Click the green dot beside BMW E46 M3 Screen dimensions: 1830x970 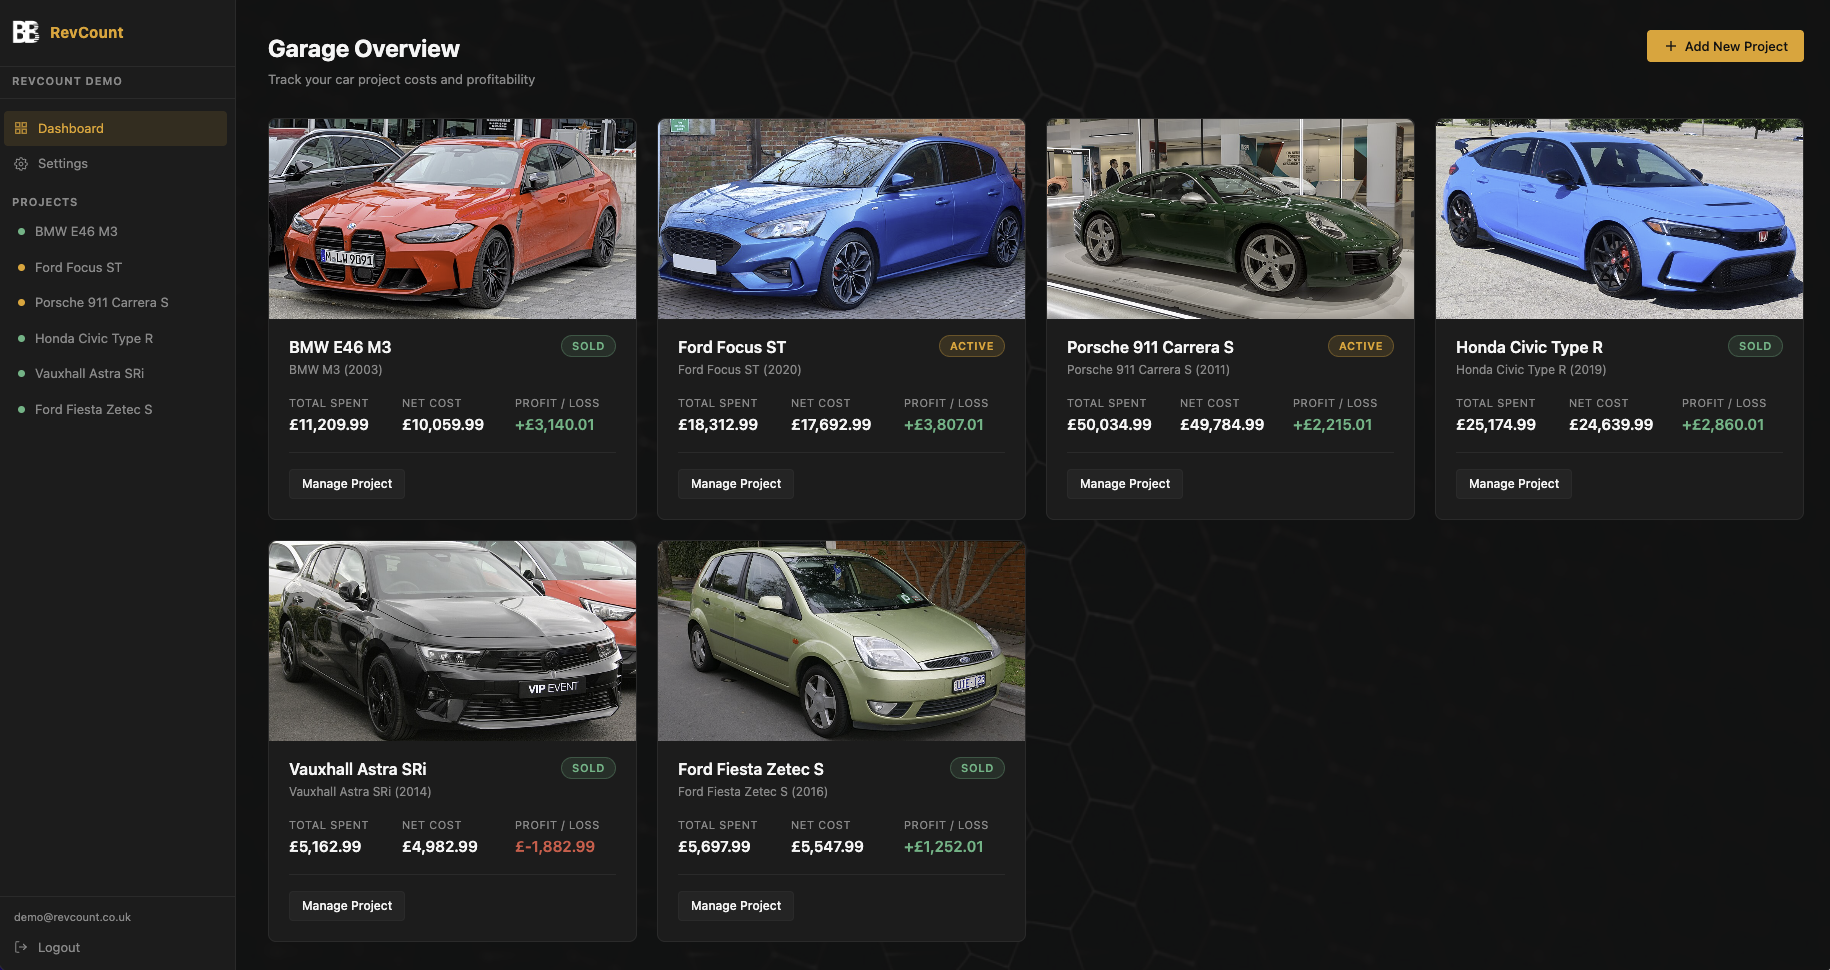tap(21, 232)
